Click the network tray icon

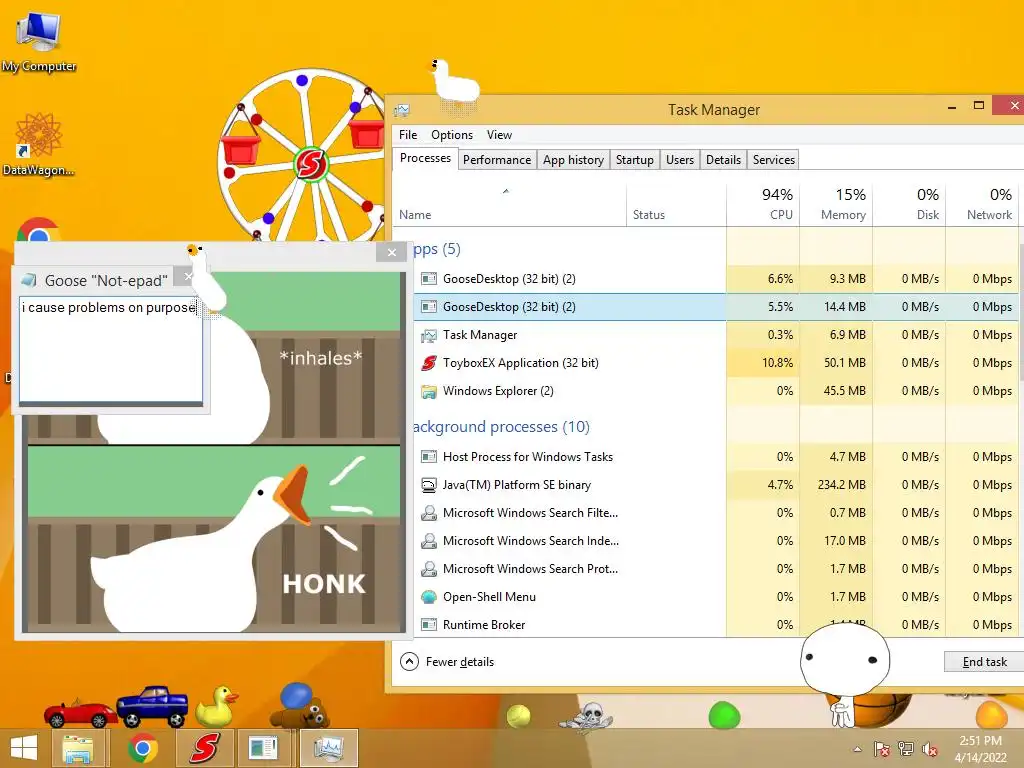pyautogui.click(x=906, y=749)
